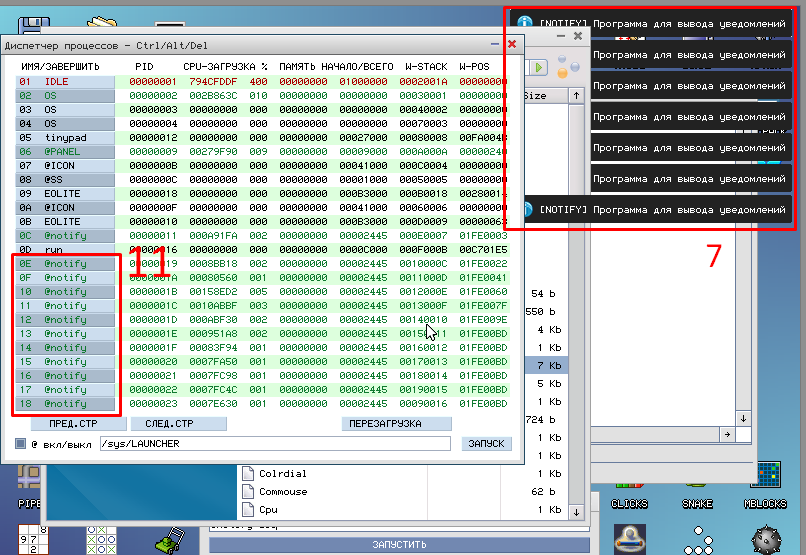
Task: Open the white-dots checkers desktop icon
Action: [698, 541]
